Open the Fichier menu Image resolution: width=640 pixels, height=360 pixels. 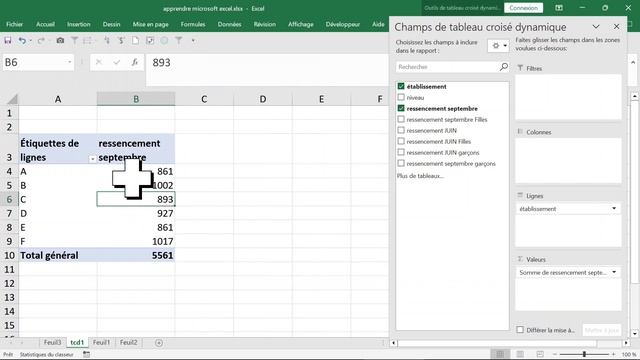(14, 24)
